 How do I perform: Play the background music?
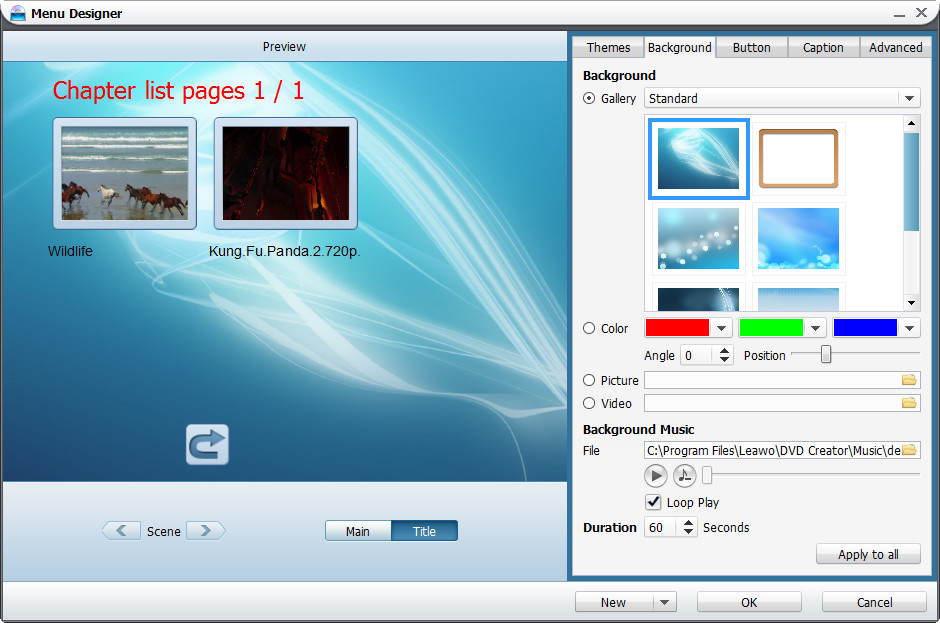[655, 476]
